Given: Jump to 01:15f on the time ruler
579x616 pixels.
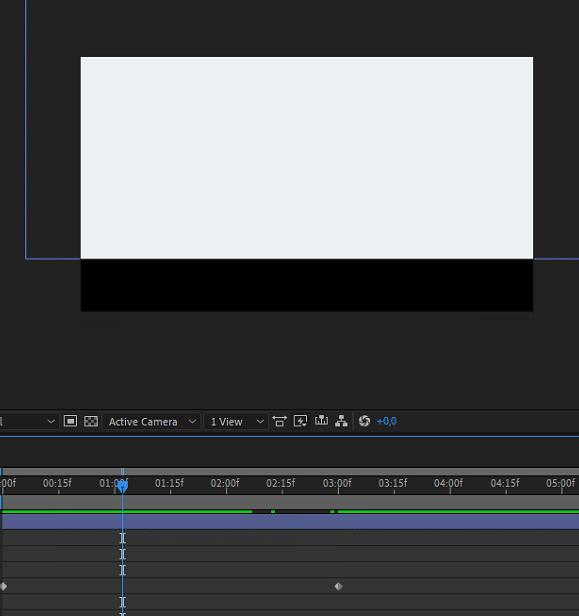Looking at the screenshot, I should [169, 483].
